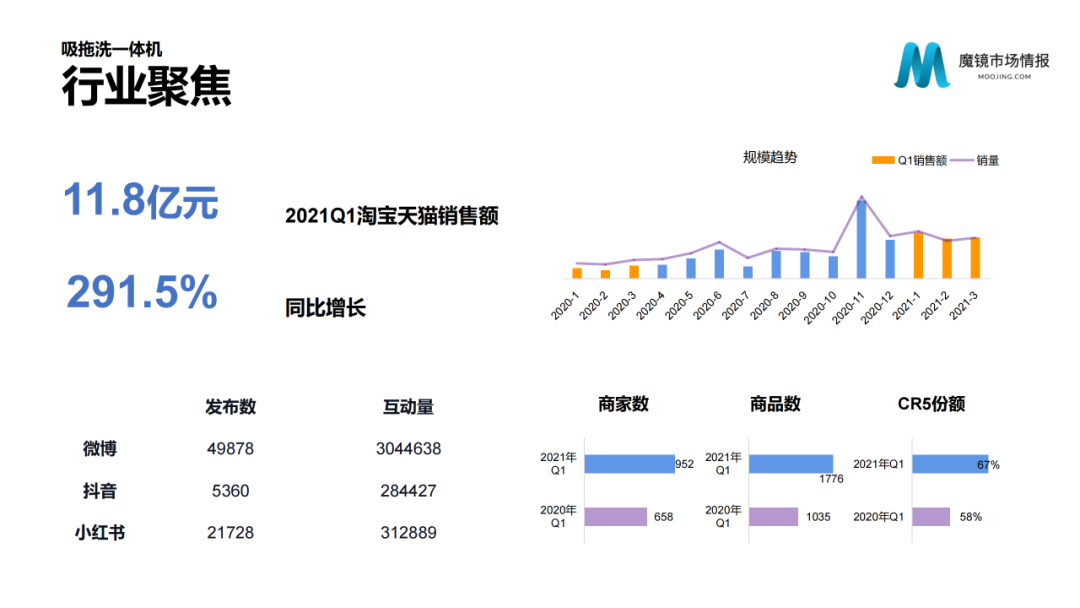Click the blue 67% CR5 bar
This screenshot has height=608, width=1080.
coord(951,464)
